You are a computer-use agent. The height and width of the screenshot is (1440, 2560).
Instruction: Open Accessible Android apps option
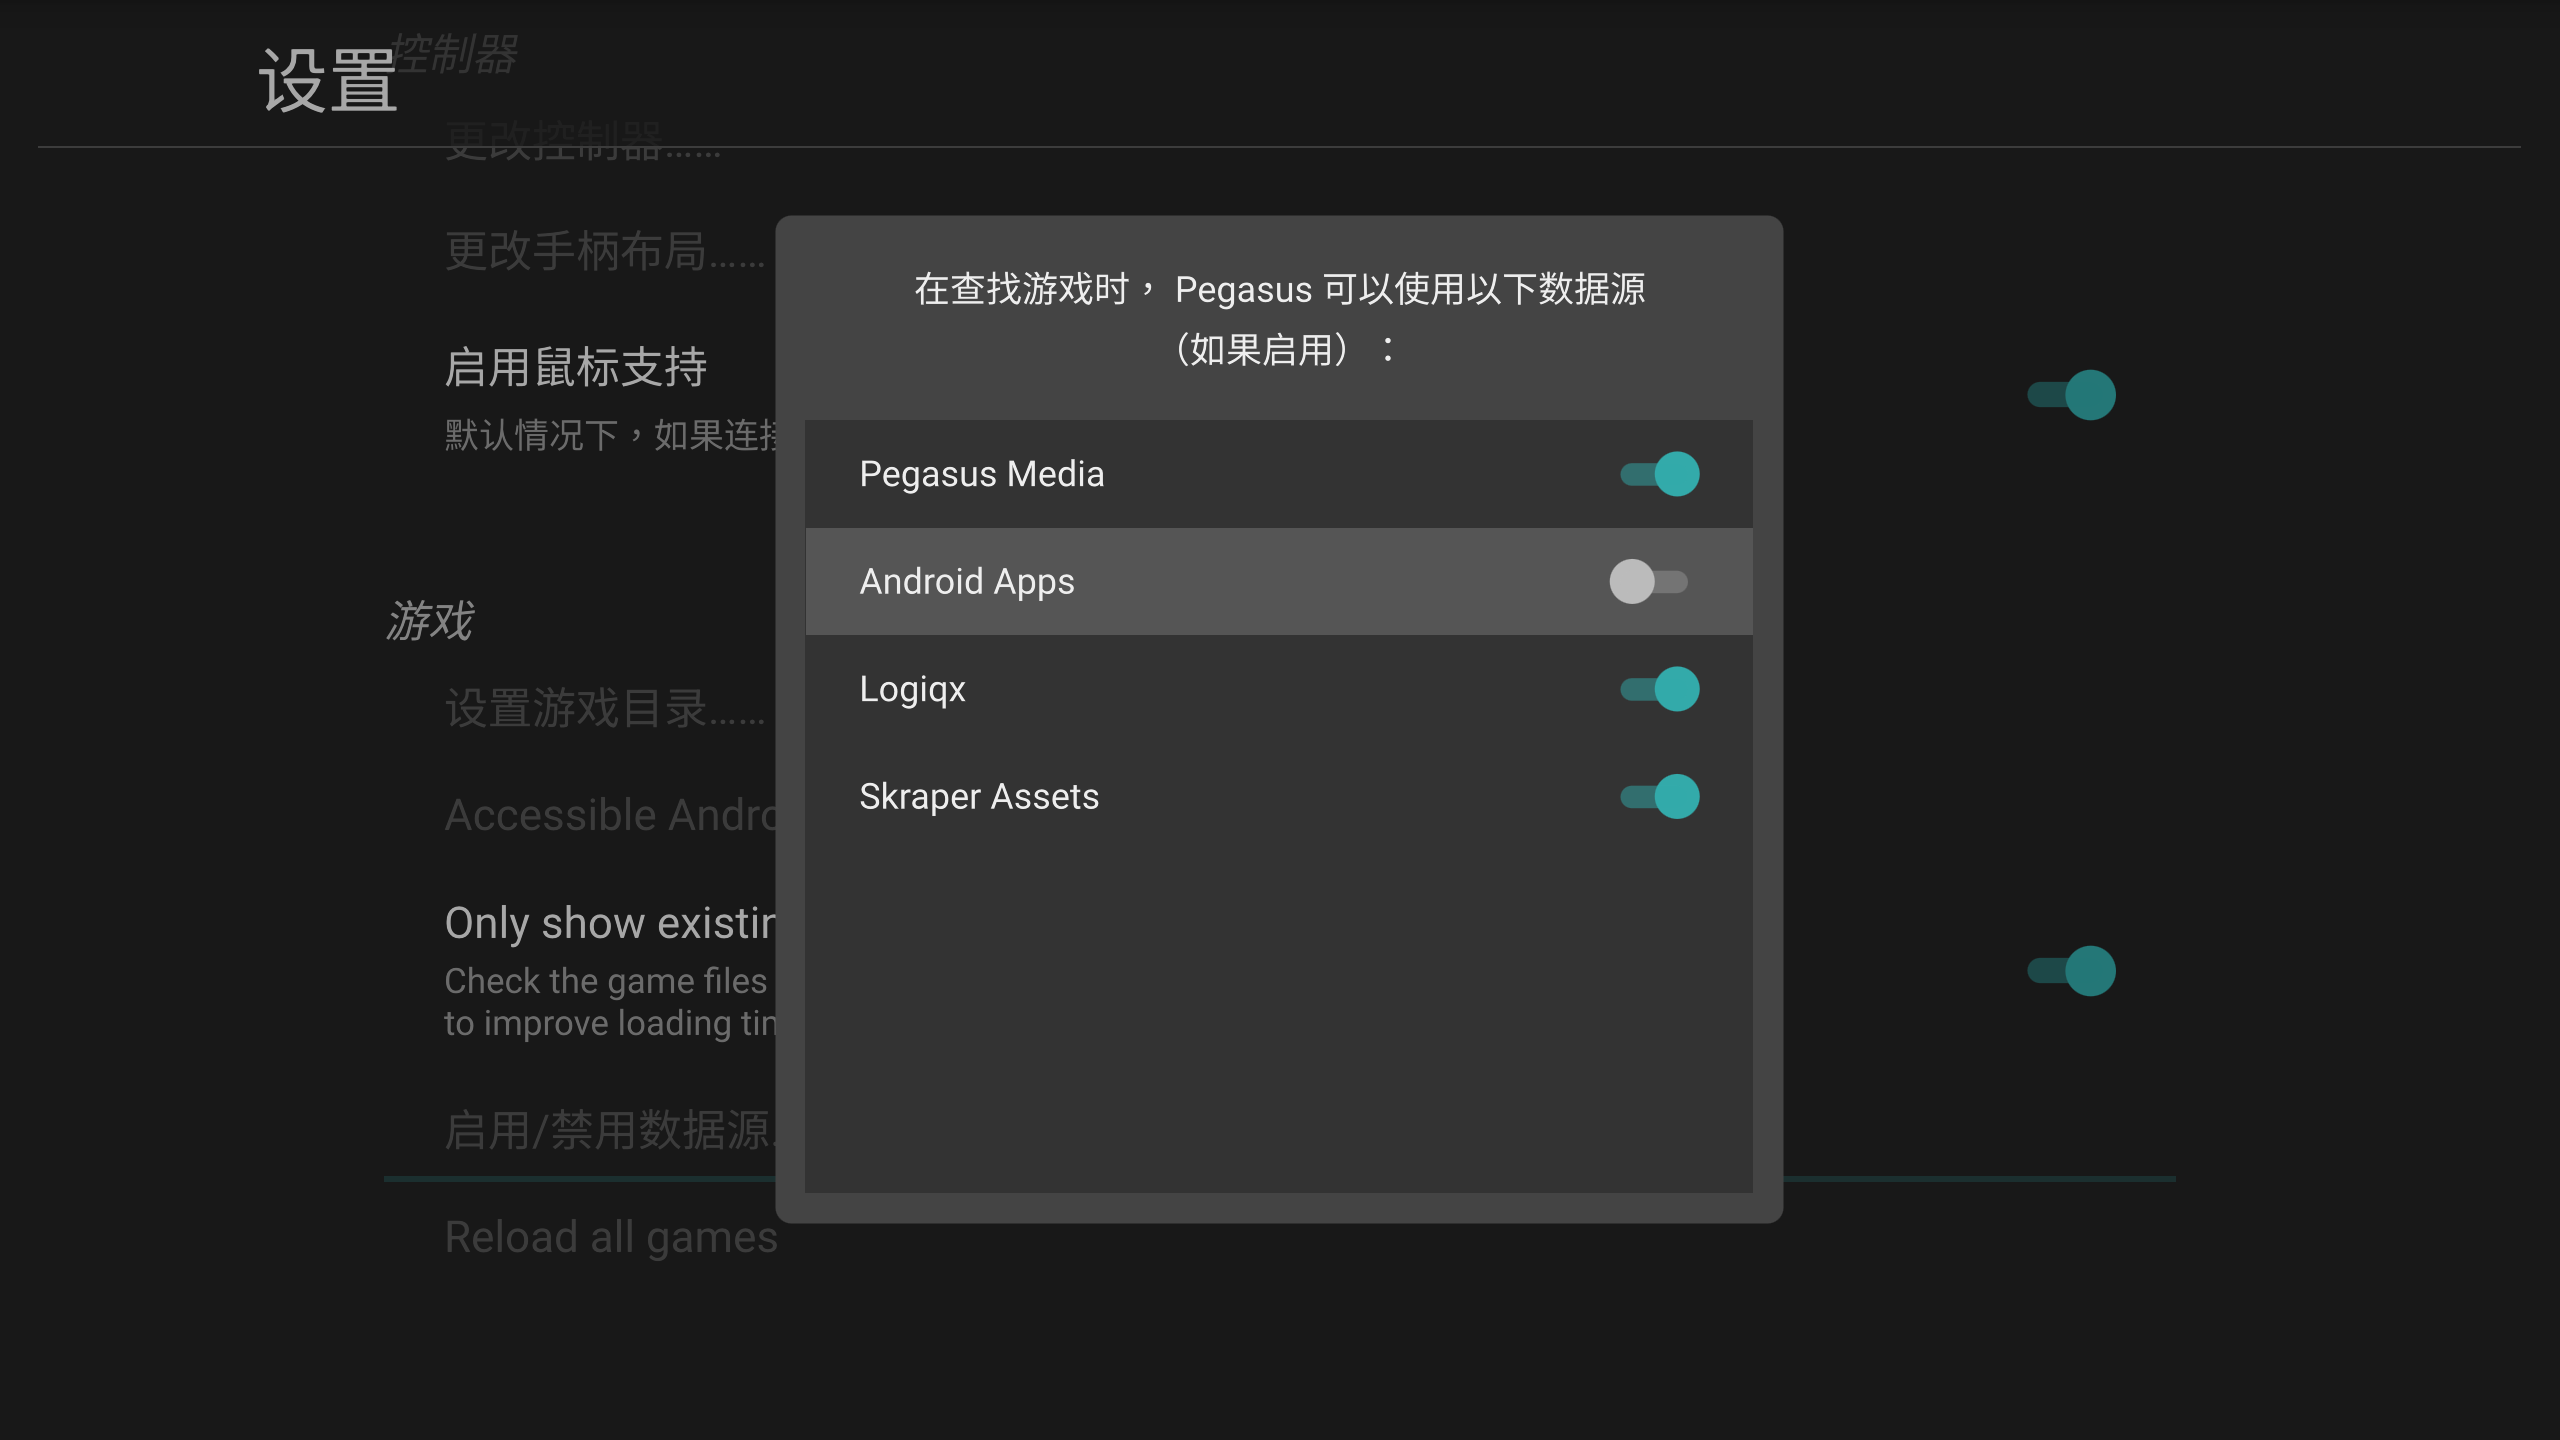tap(610, 815)
